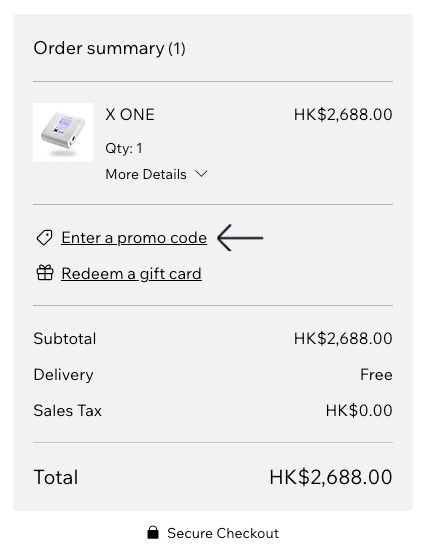Viewport: 426px width, 555px height.
Task: Click the gift card present icon
Action: coord(45,273)
